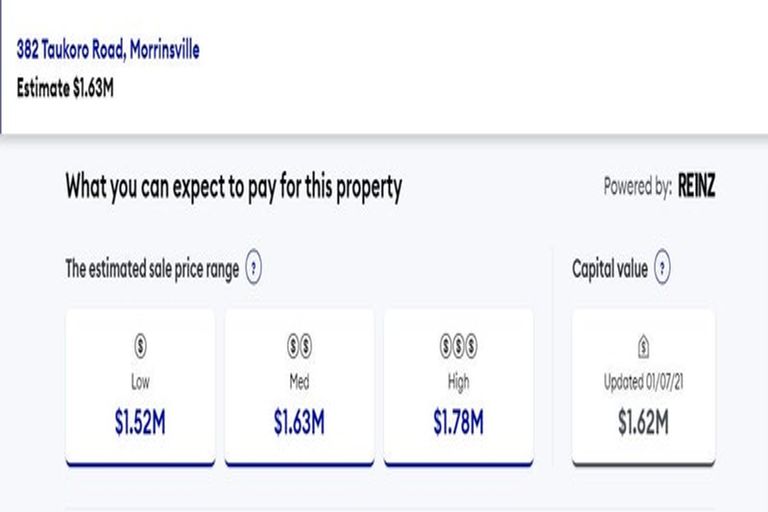768x512 pixels.
Task: Open the 382 Taukoro Road, Morrinsville link
Action: [108, 49]
